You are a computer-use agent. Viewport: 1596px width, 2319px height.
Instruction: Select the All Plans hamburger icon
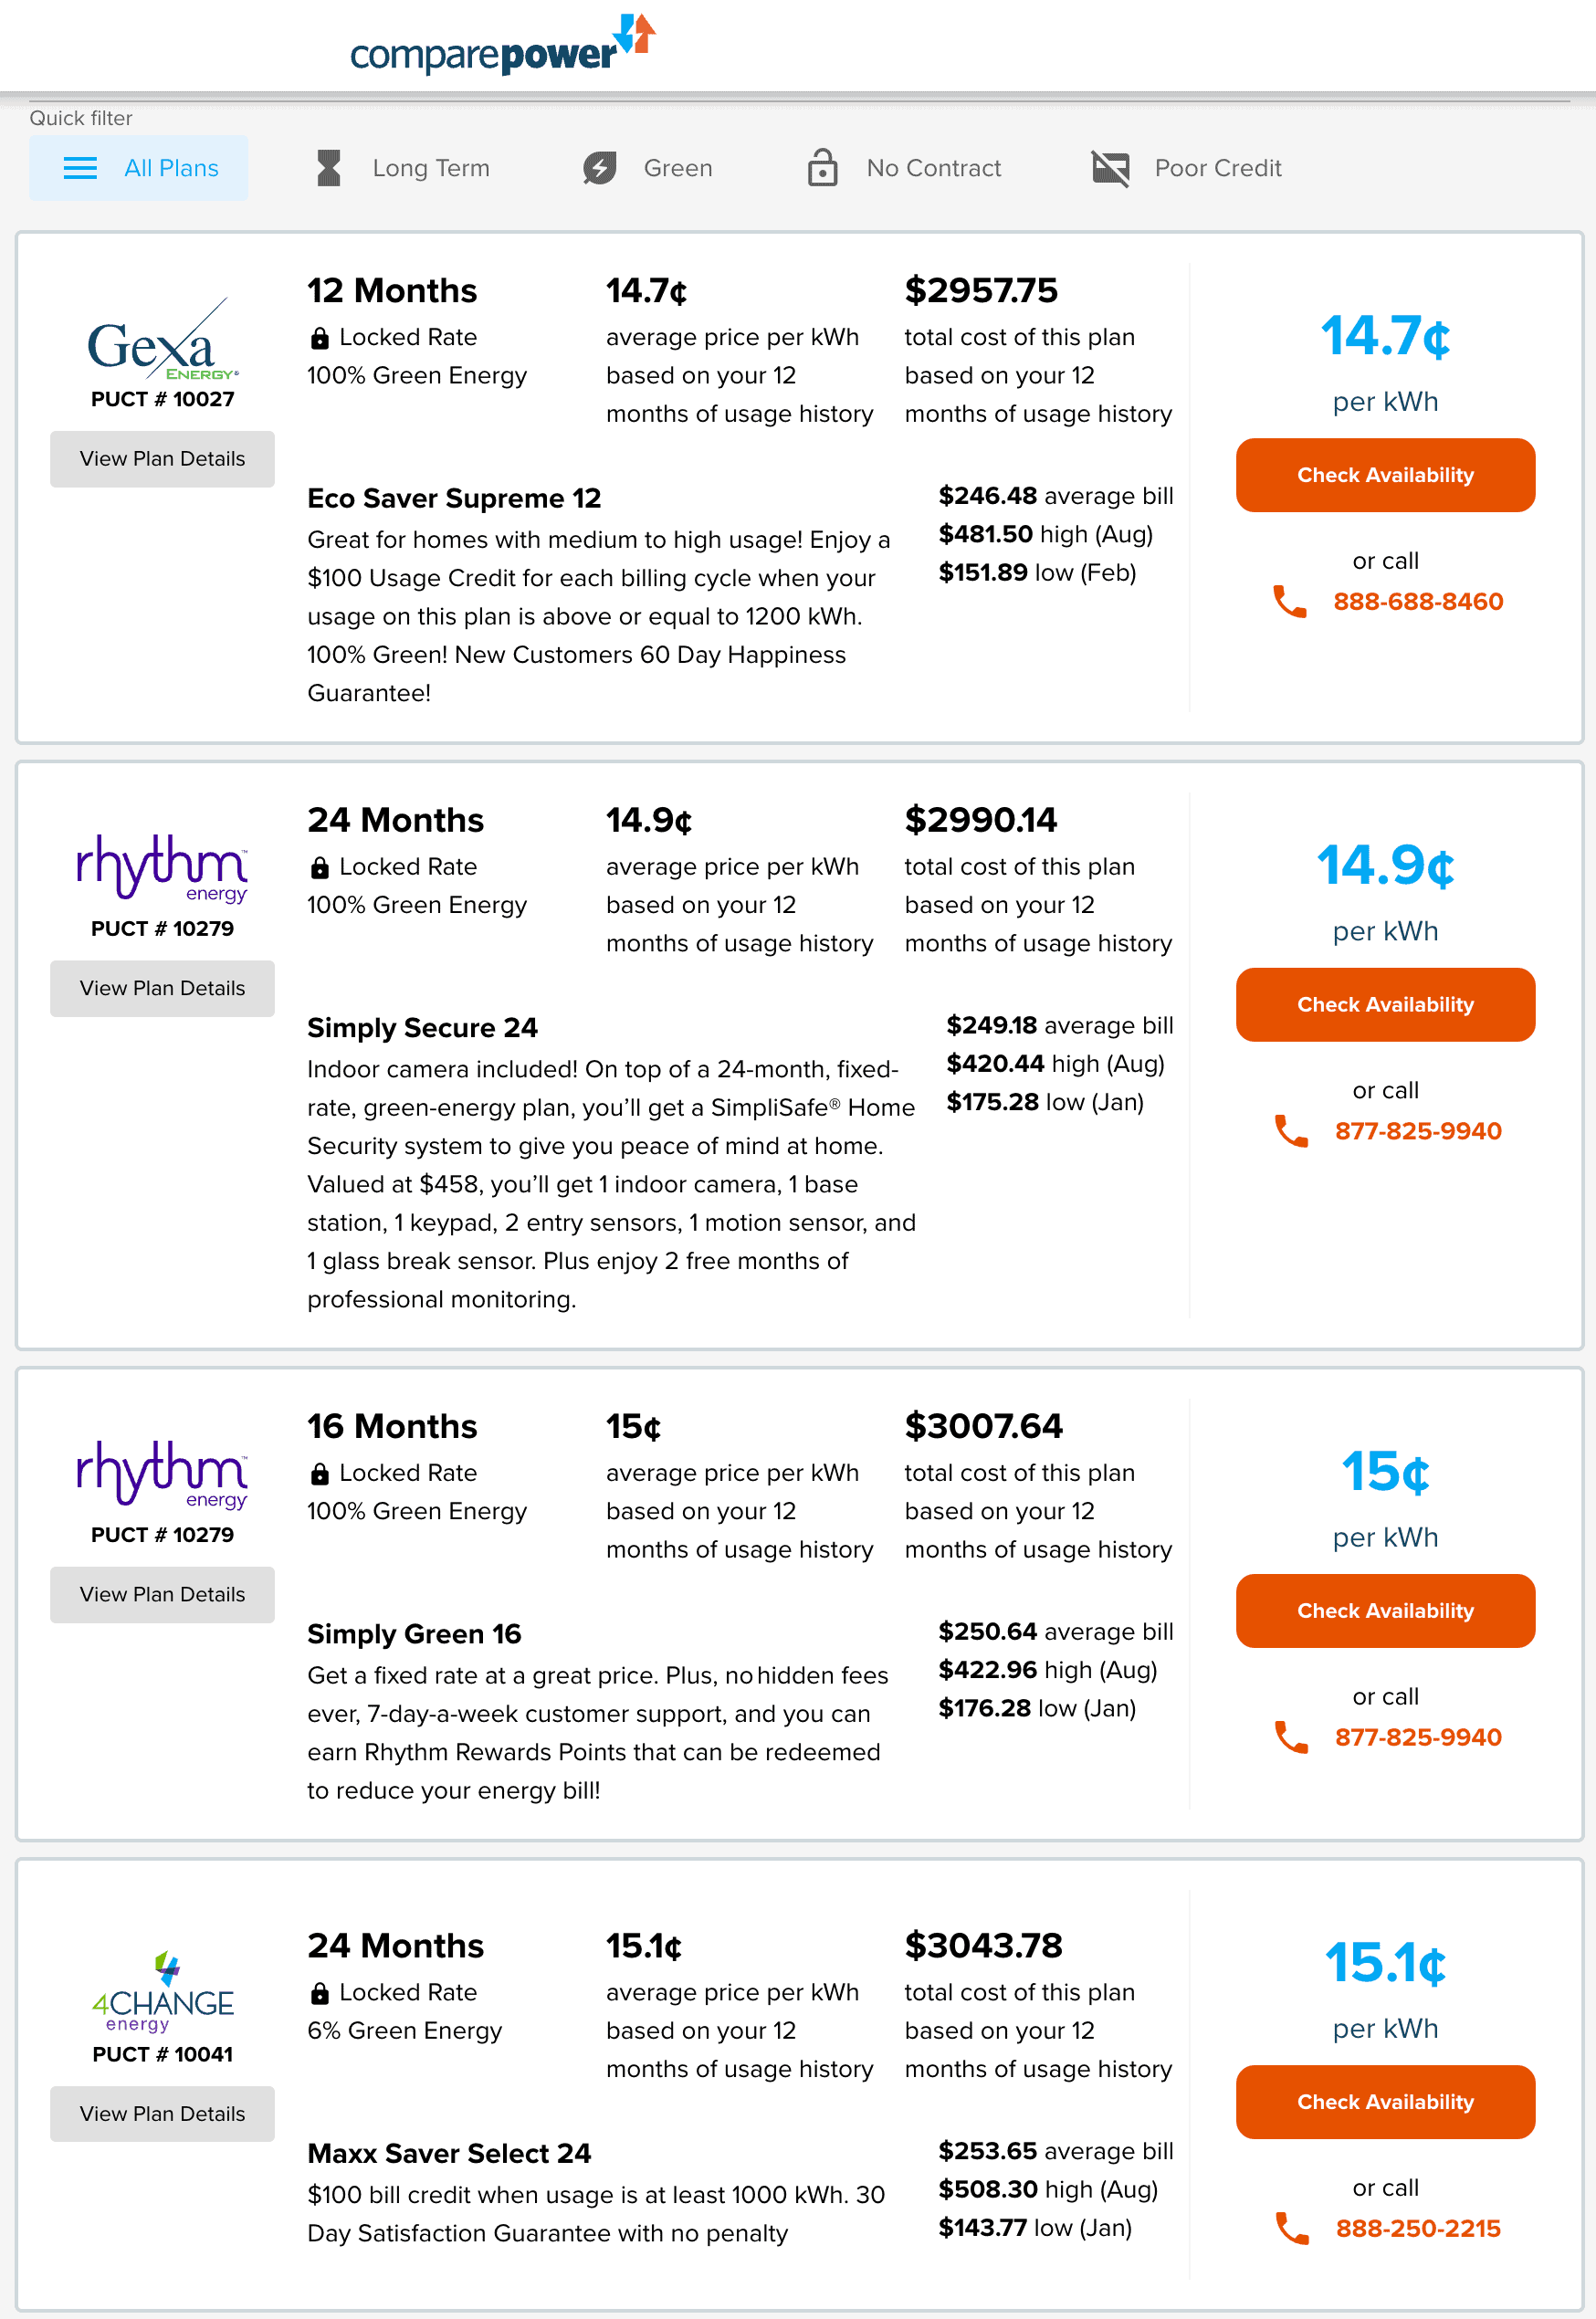[x=79, y=168]
